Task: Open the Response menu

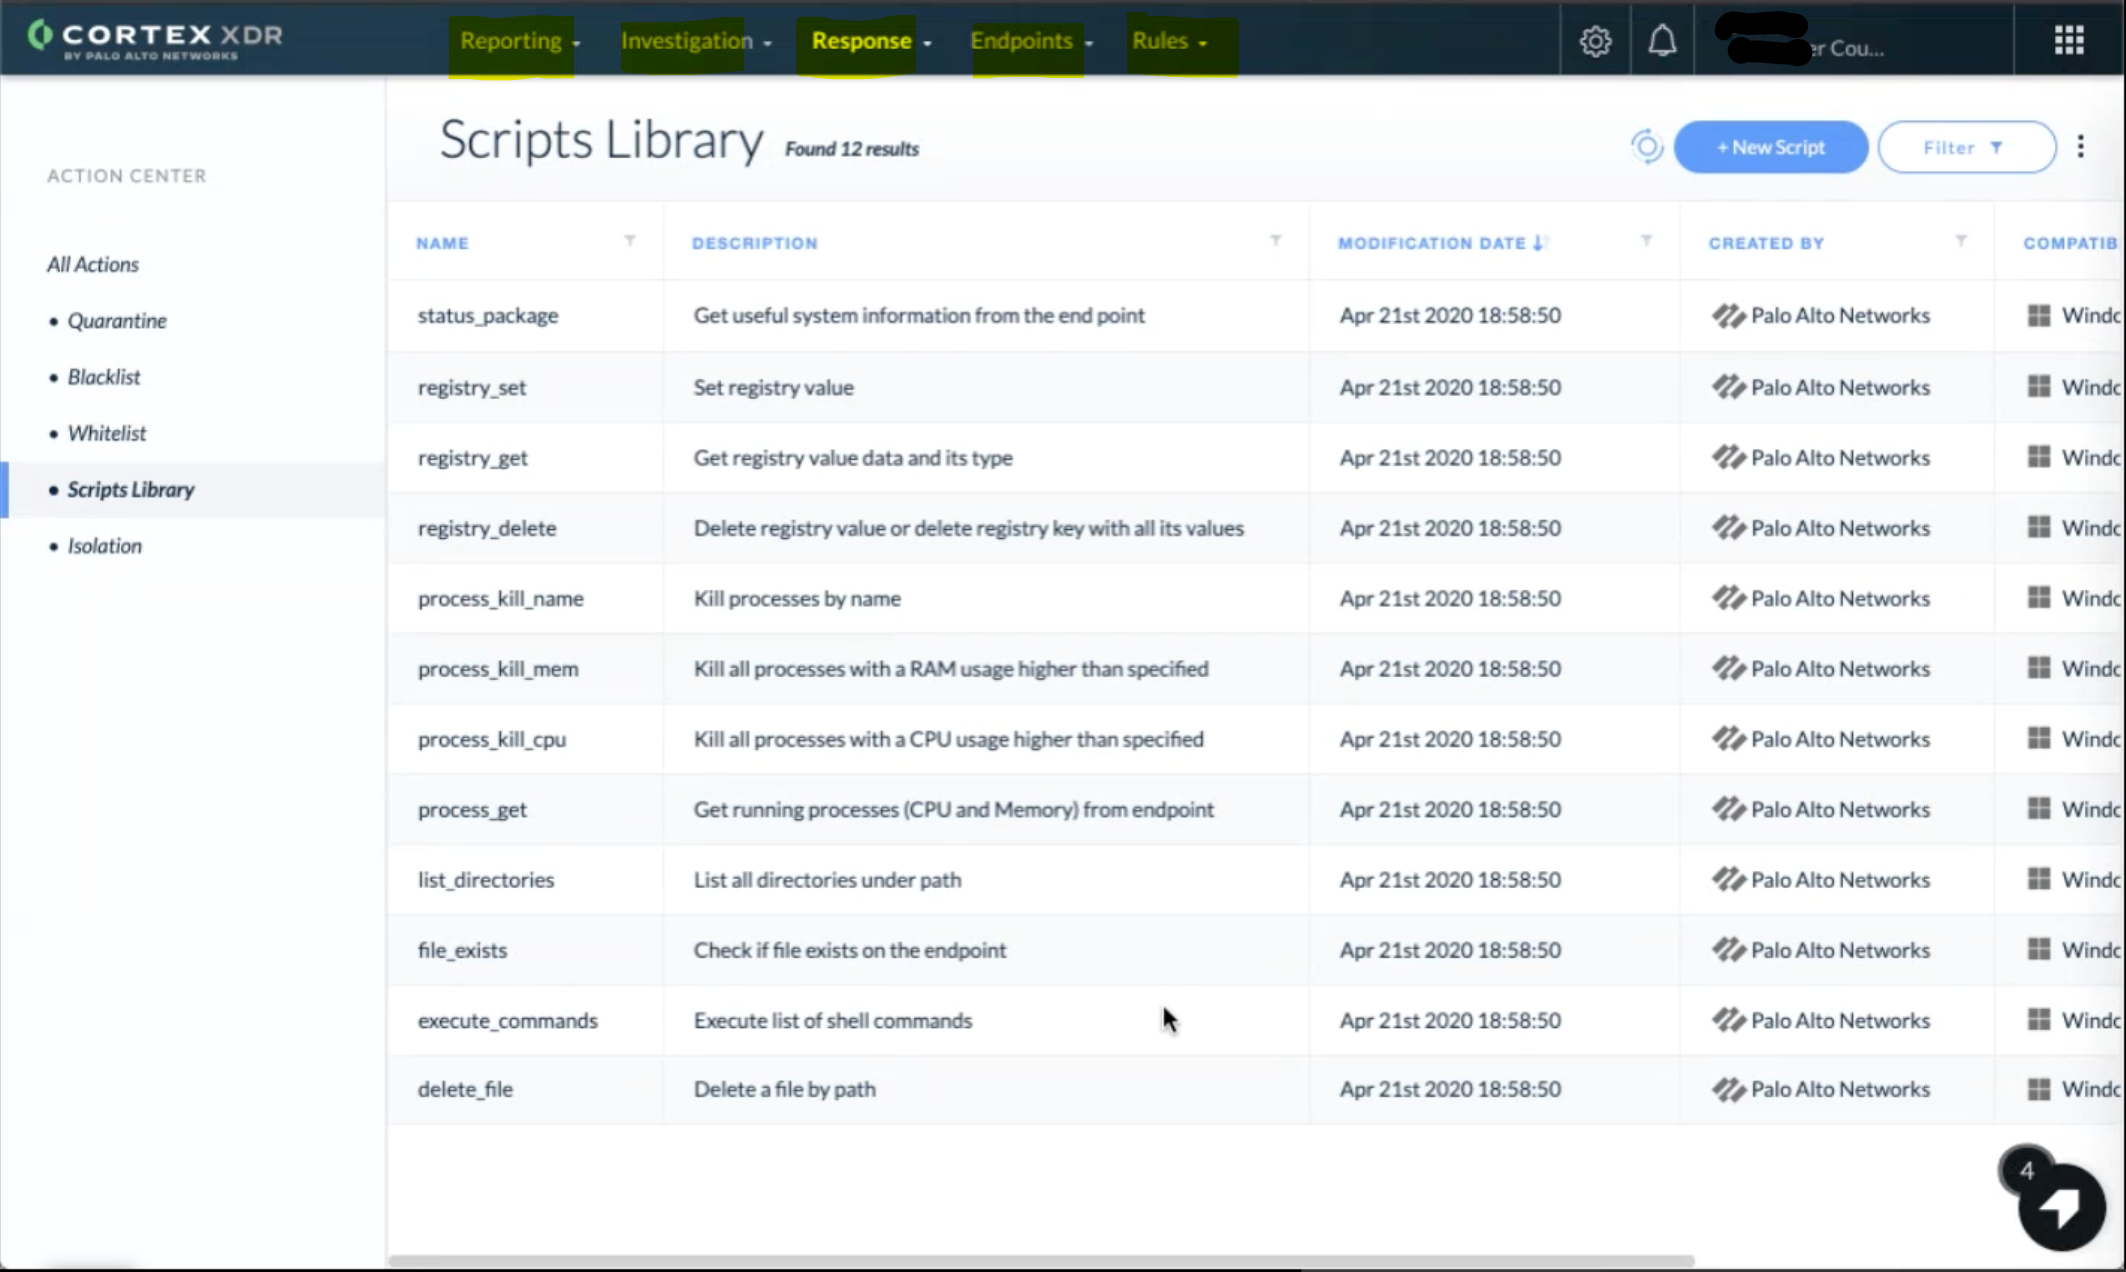Action: (870, 41)
